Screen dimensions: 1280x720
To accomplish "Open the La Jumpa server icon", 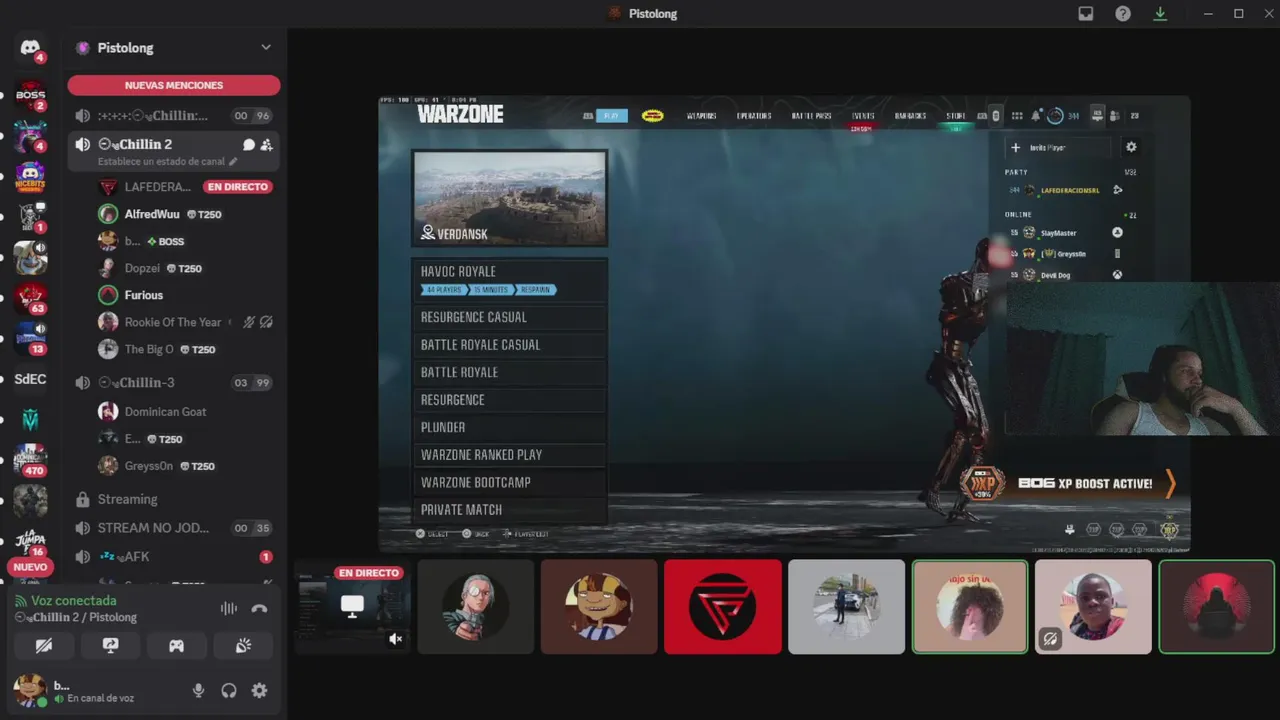I will (x=30, y=541).
